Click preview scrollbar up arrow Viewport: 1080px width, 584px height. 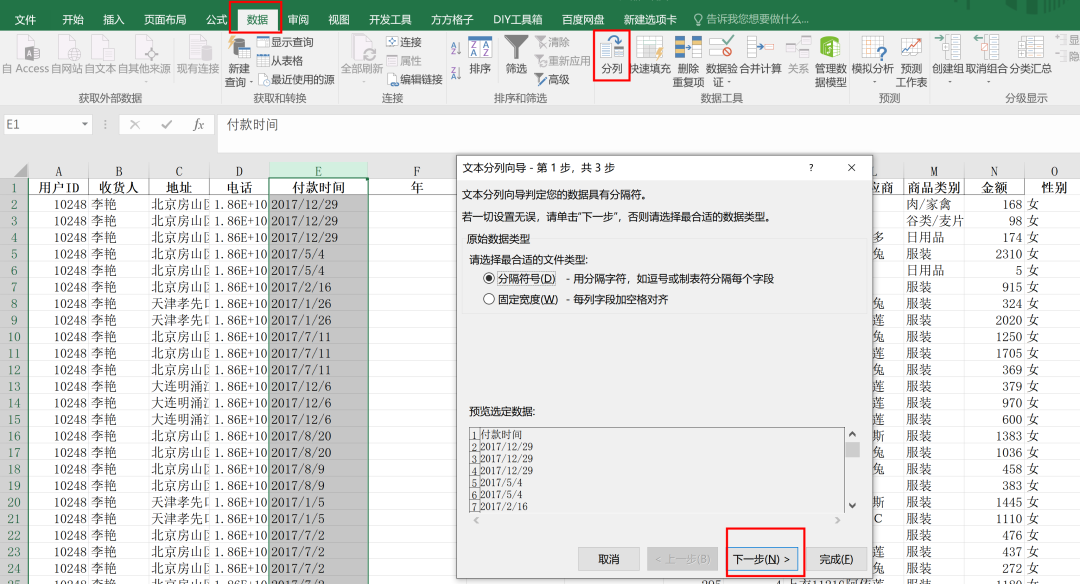852,434
